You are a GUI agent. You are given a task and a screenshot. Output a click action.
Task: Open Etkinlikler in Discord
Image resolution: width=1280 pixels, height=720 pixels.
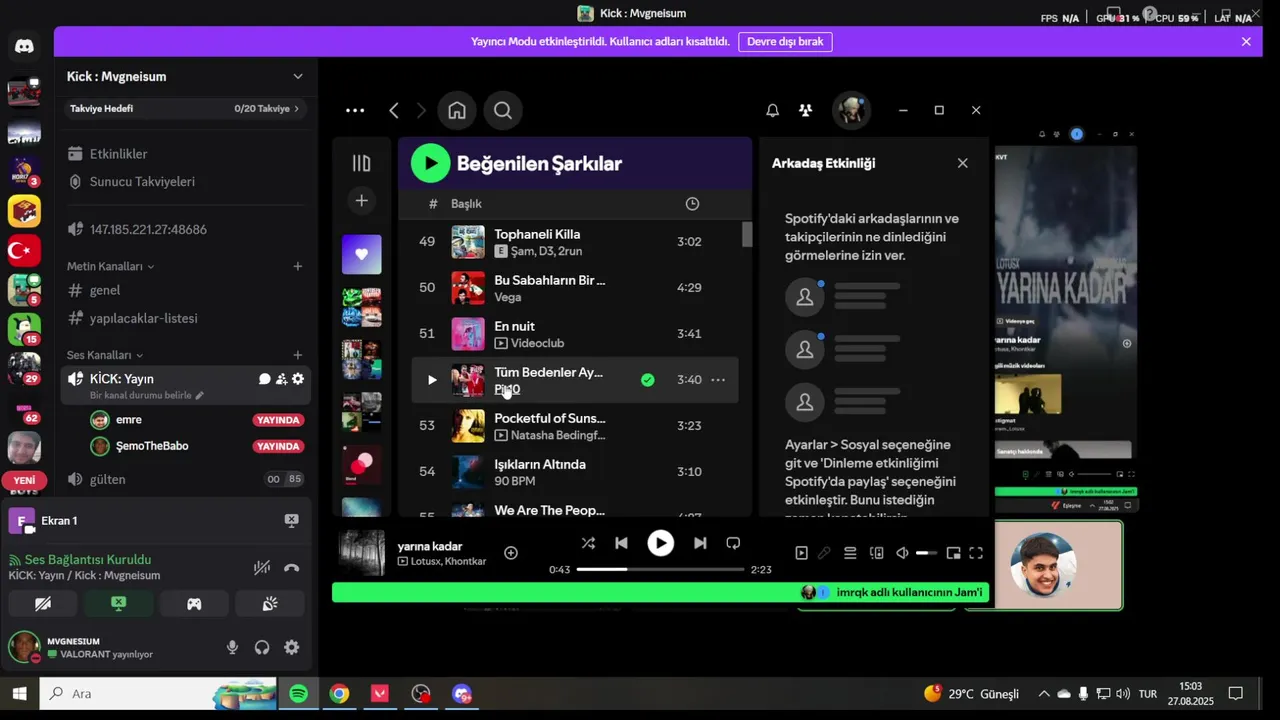119,154
